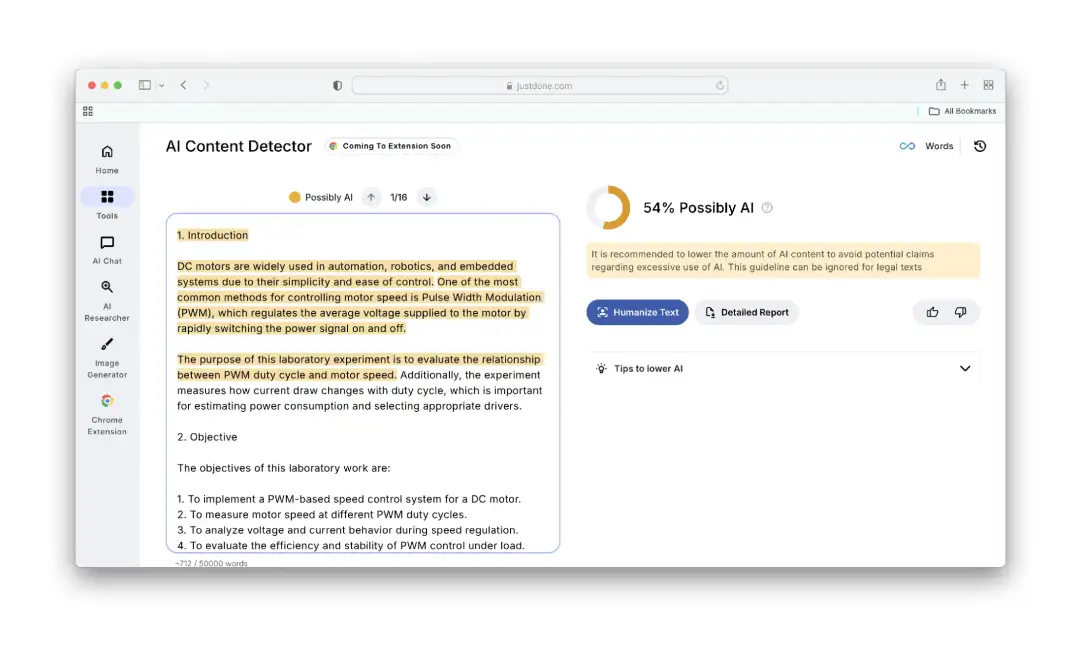
Task: Click inside the analyzed text box
Action: [363, 383]
